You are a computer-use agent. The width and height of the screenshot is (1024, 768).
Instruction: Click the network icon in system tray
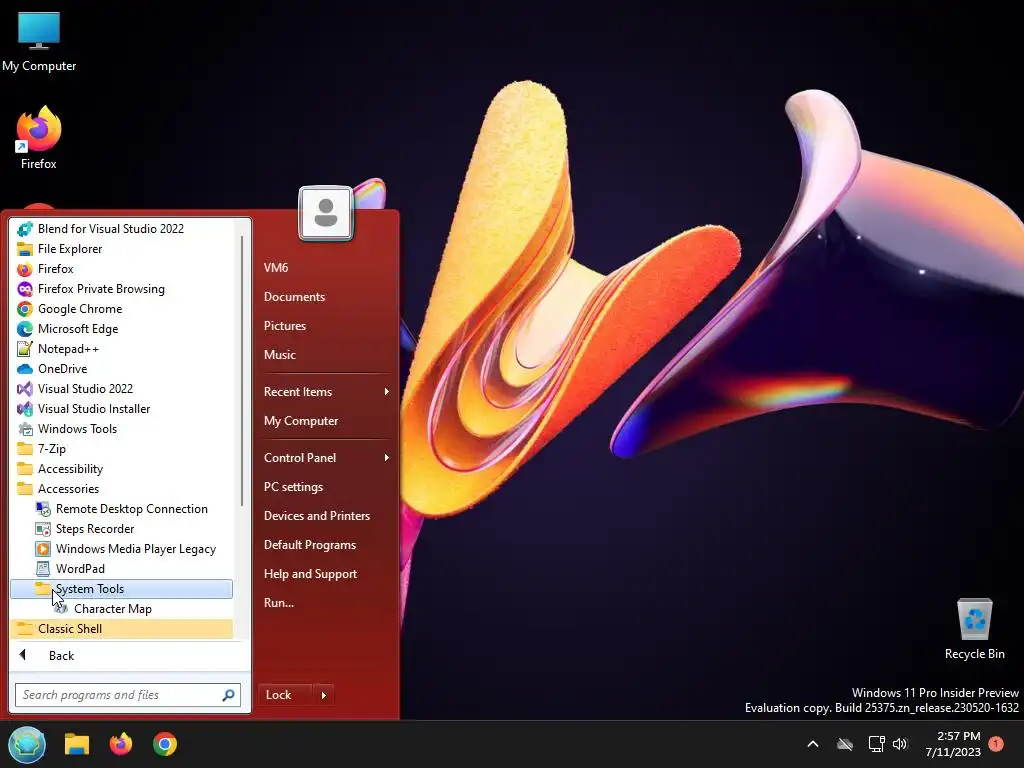pyautogui.click(x=876, y=744)
